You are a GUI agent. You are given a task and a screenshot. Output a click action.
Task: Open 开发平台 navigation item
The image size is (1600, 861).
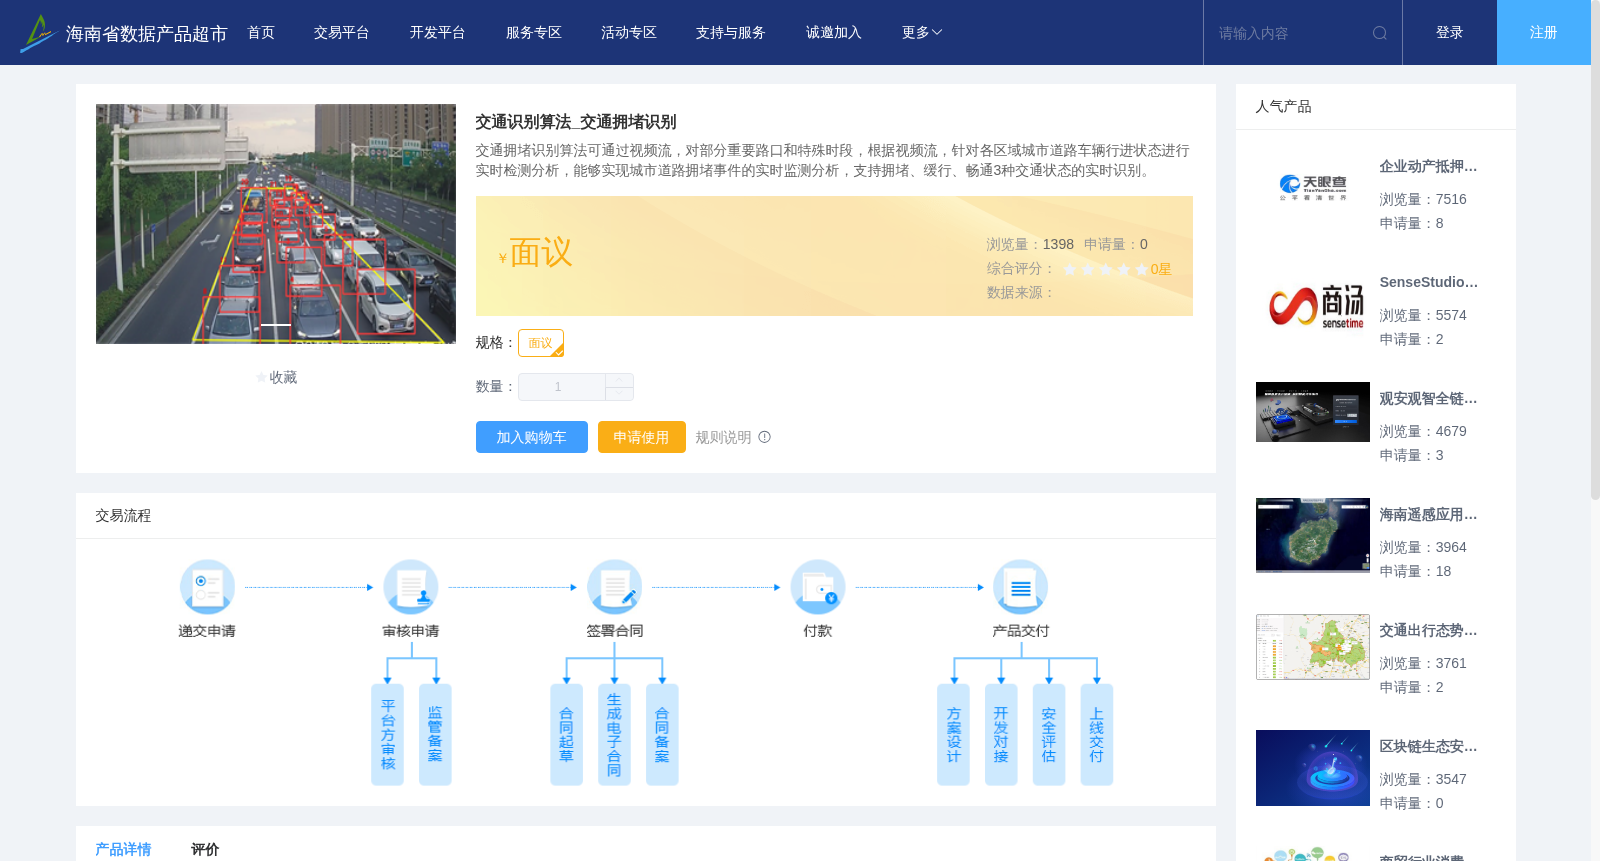(437, 33)
